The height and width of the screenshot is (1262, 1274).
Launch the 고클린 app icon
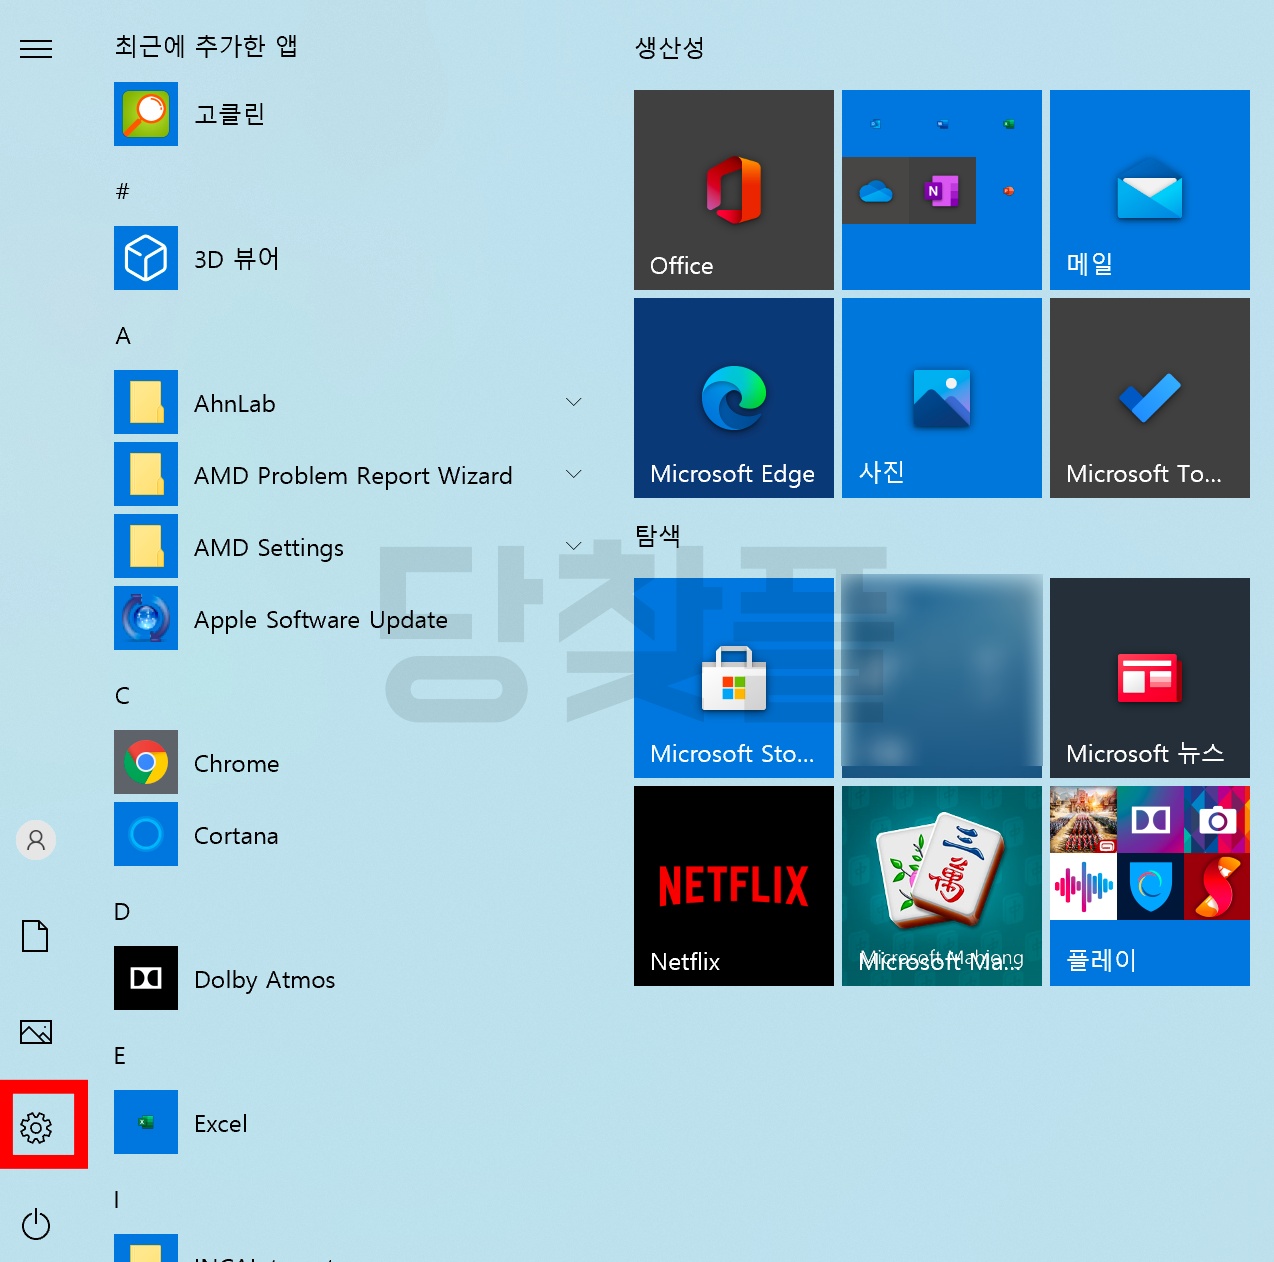(x=146, y=114)
